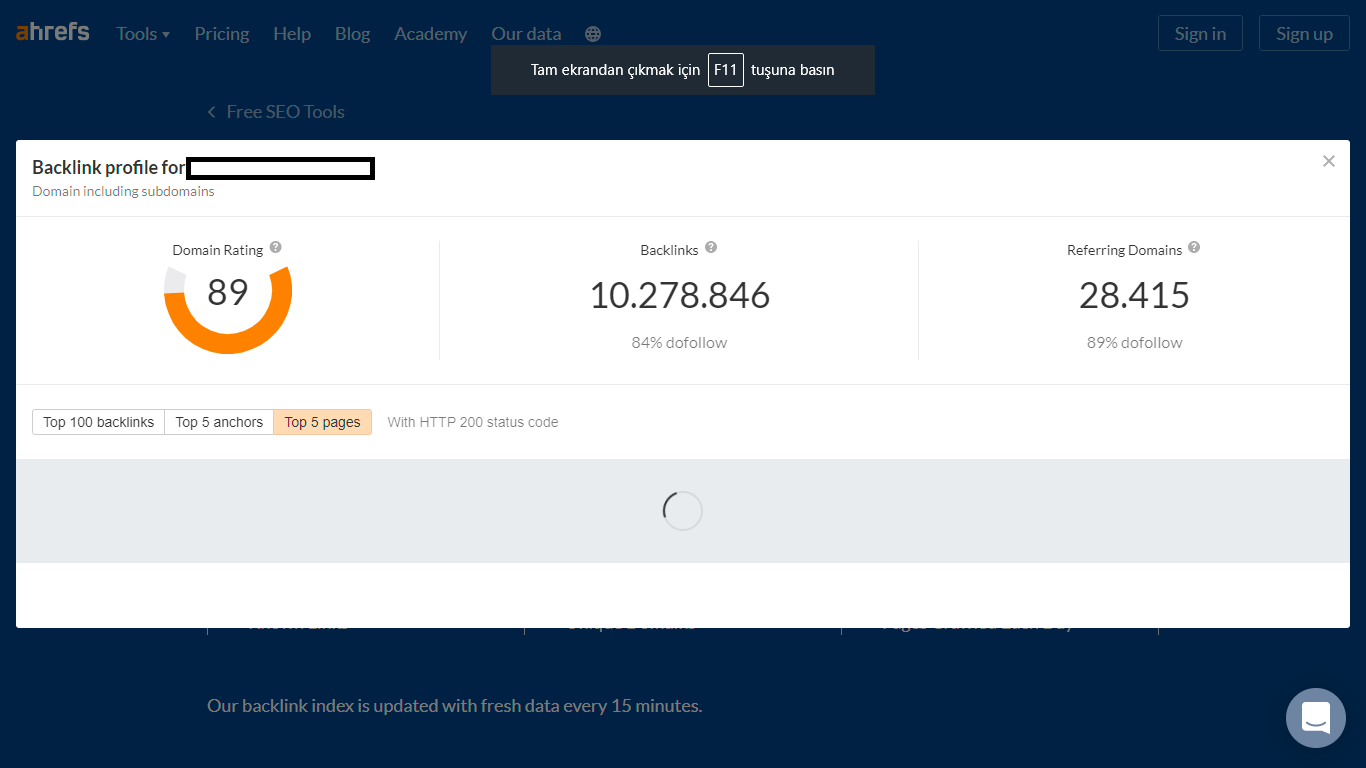Go to the Help section
The width and height of the screenshot is (1366, 768).
point(292,34)
